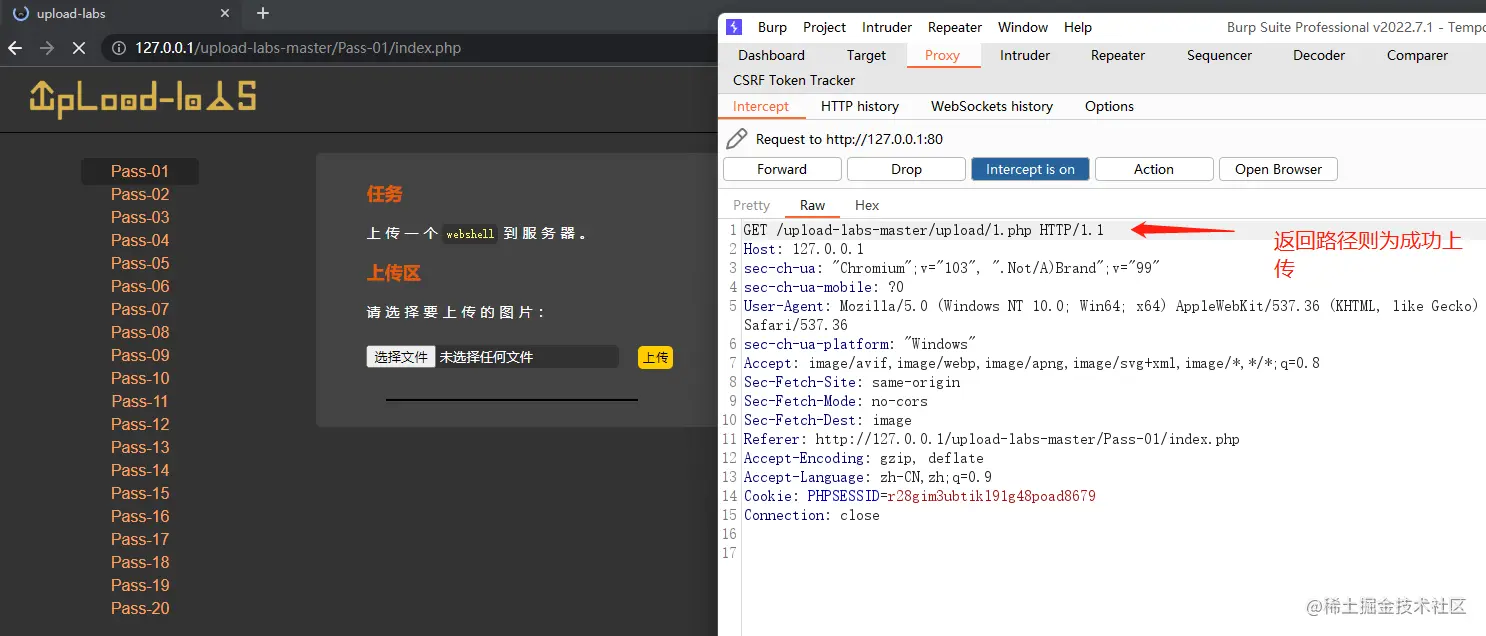1486x636 pixels.
Task: Open Pass-19 level
Action: (140, 585)
